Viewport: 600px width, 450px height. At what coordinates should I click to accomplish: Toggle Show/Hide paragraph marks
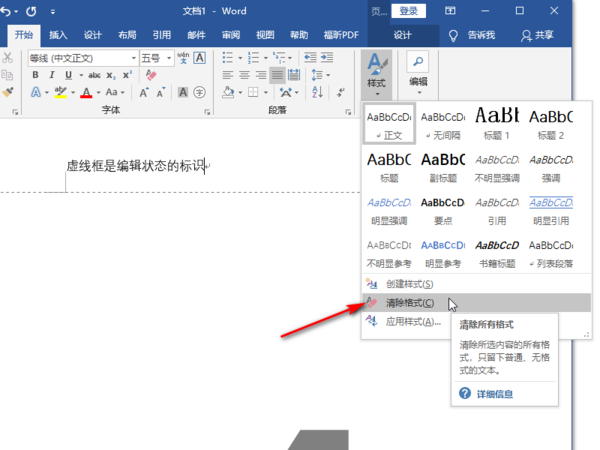click(x=340, y=92)
